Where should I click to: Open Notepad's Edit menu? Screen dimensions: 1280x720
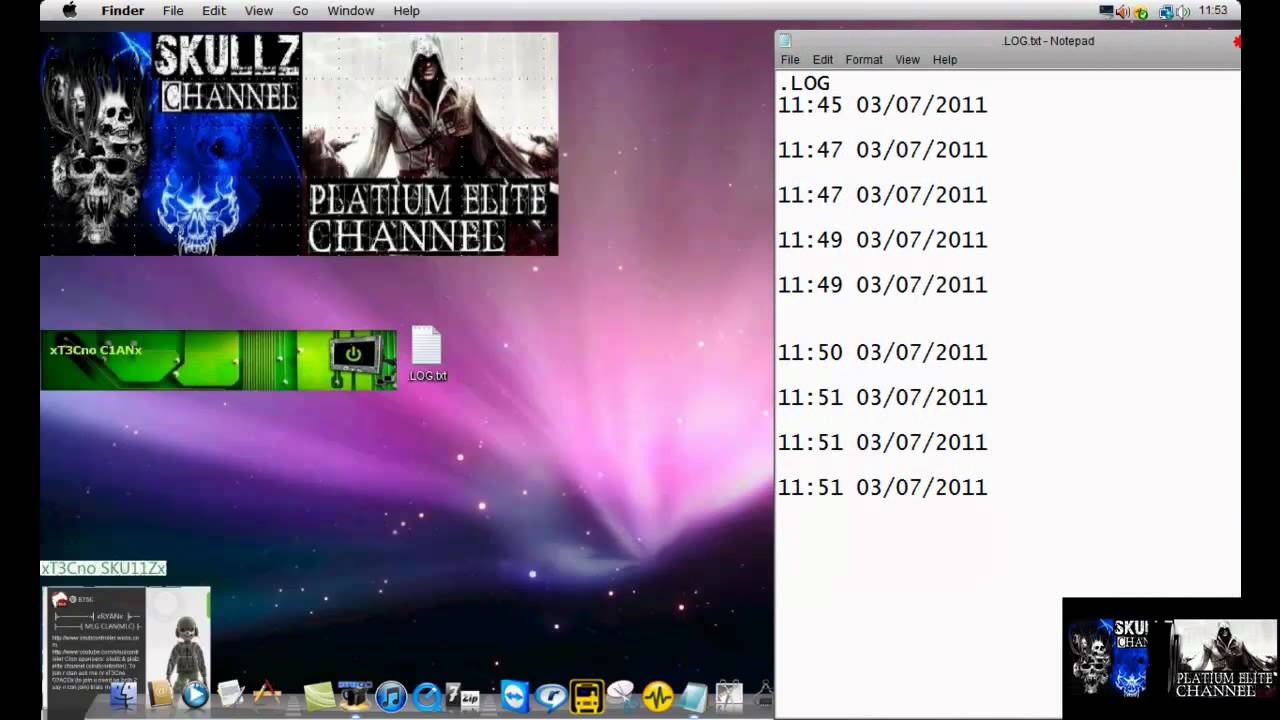pos(823,60)
